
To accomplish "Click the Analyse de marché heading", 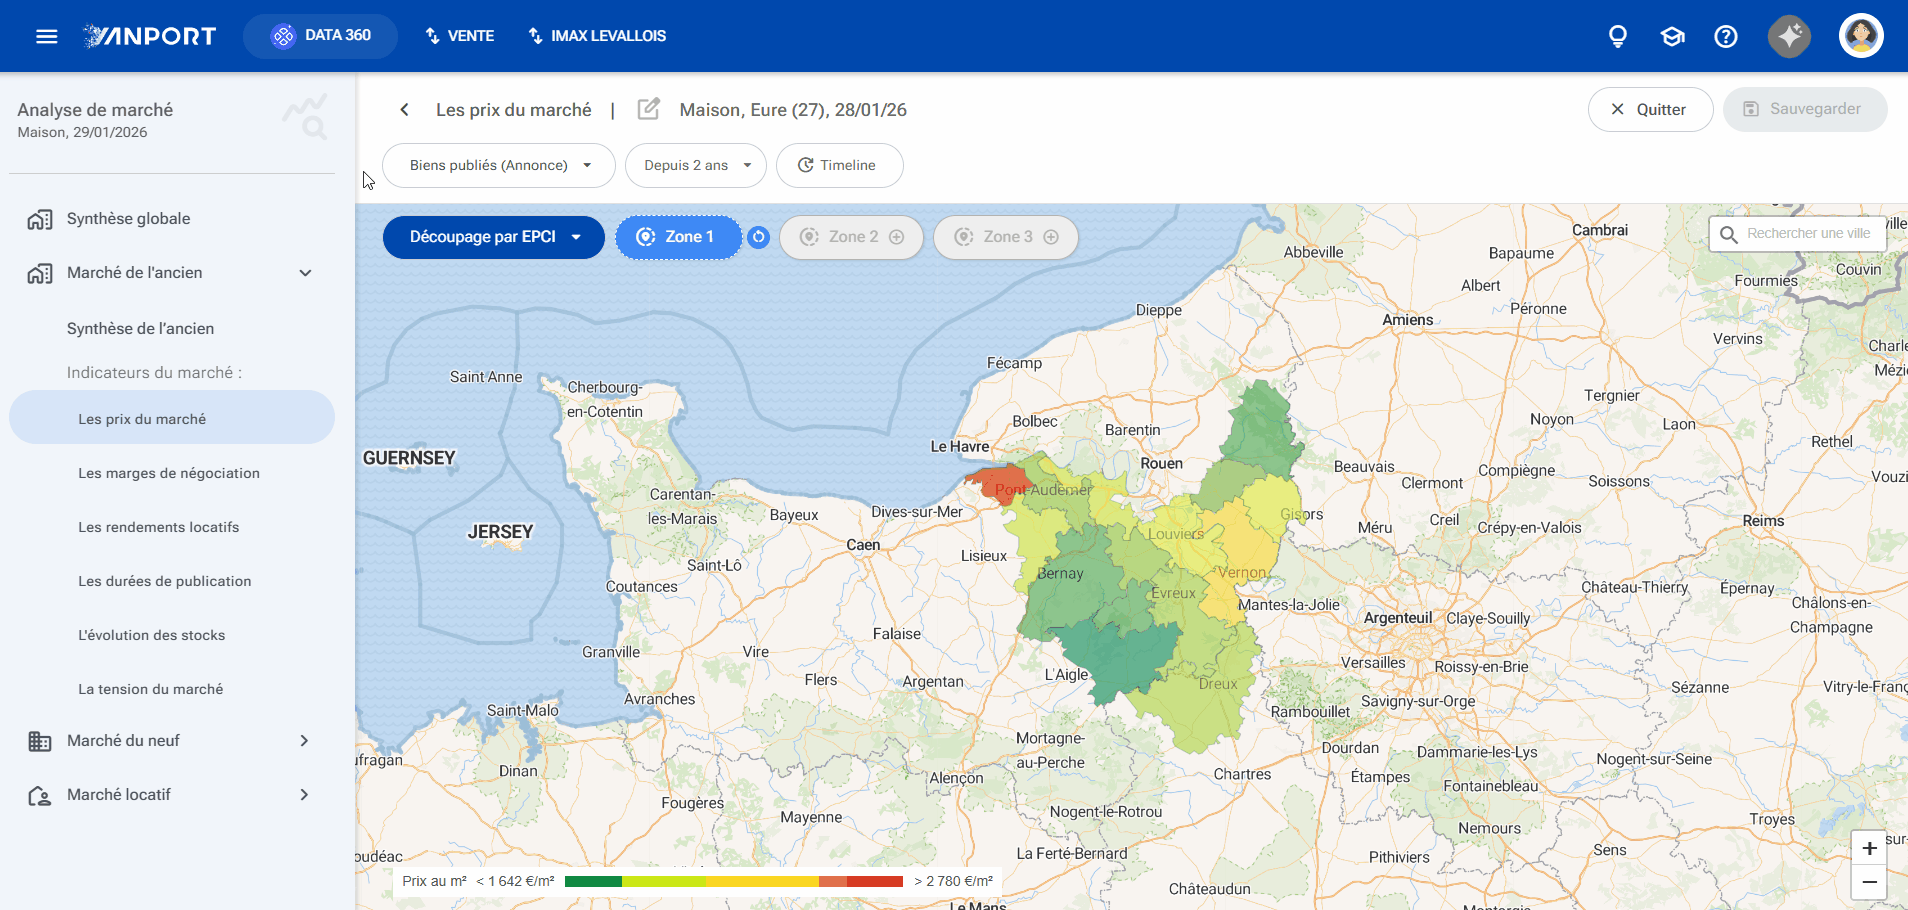I will pos(95,110).
